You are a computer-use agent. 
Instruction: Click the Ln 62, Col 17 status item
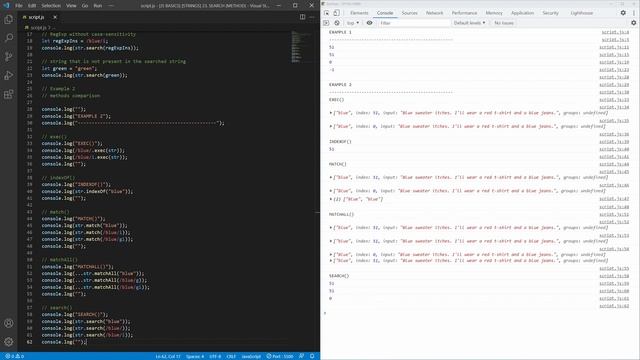pos(168,356)
